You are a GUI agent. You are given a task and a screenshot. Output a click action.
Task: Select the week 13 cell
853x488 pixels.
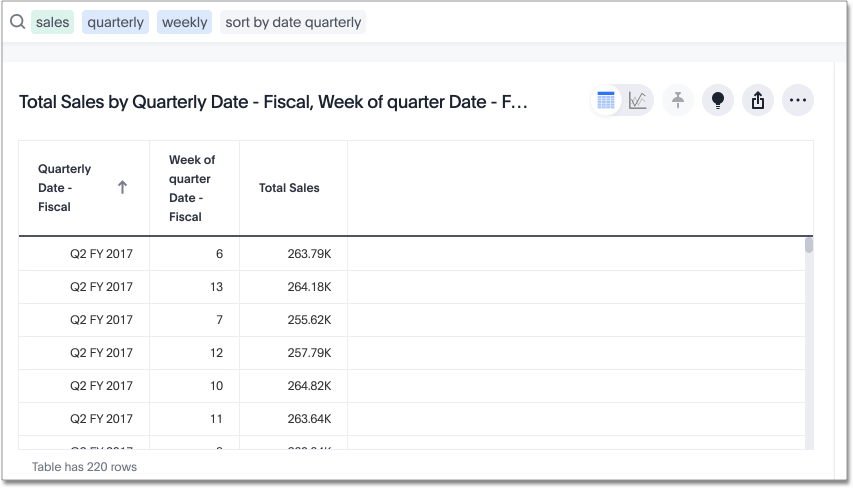pyautogui.click(x=215, y=288)
